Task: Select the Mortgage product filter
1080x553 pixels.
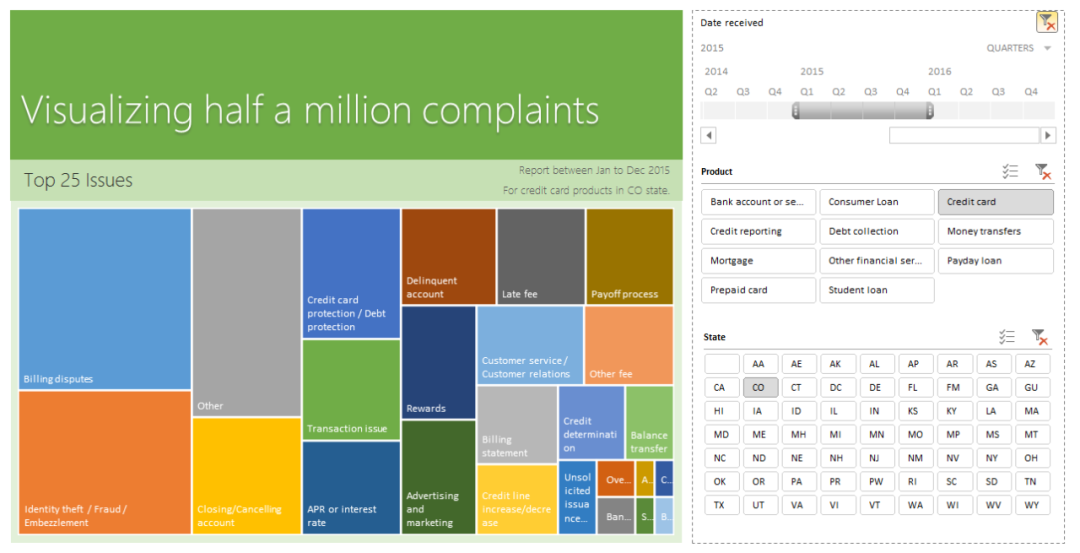Action: click(x=758, y=261)
